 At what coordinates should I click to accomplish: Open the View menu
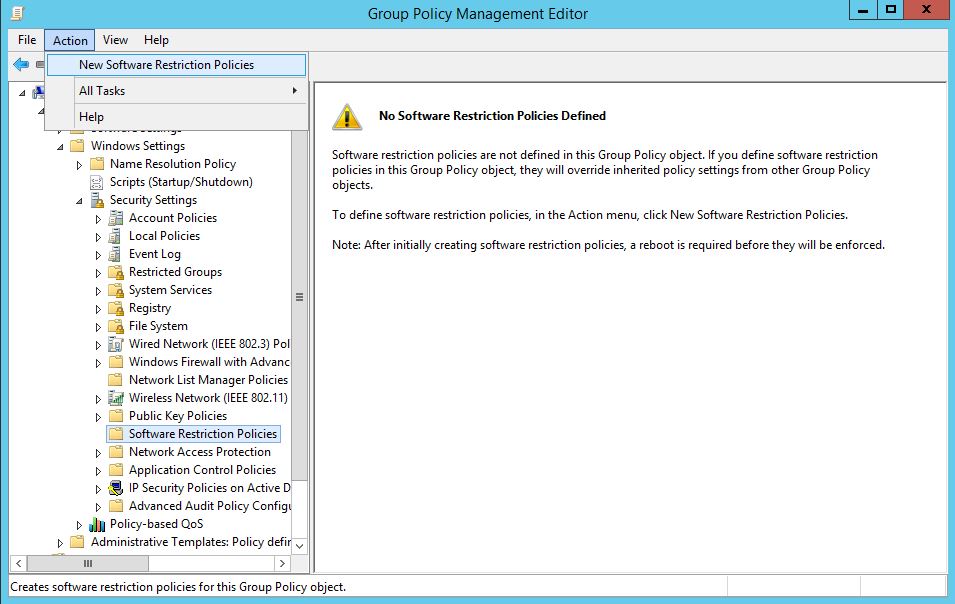coord(115,40)
